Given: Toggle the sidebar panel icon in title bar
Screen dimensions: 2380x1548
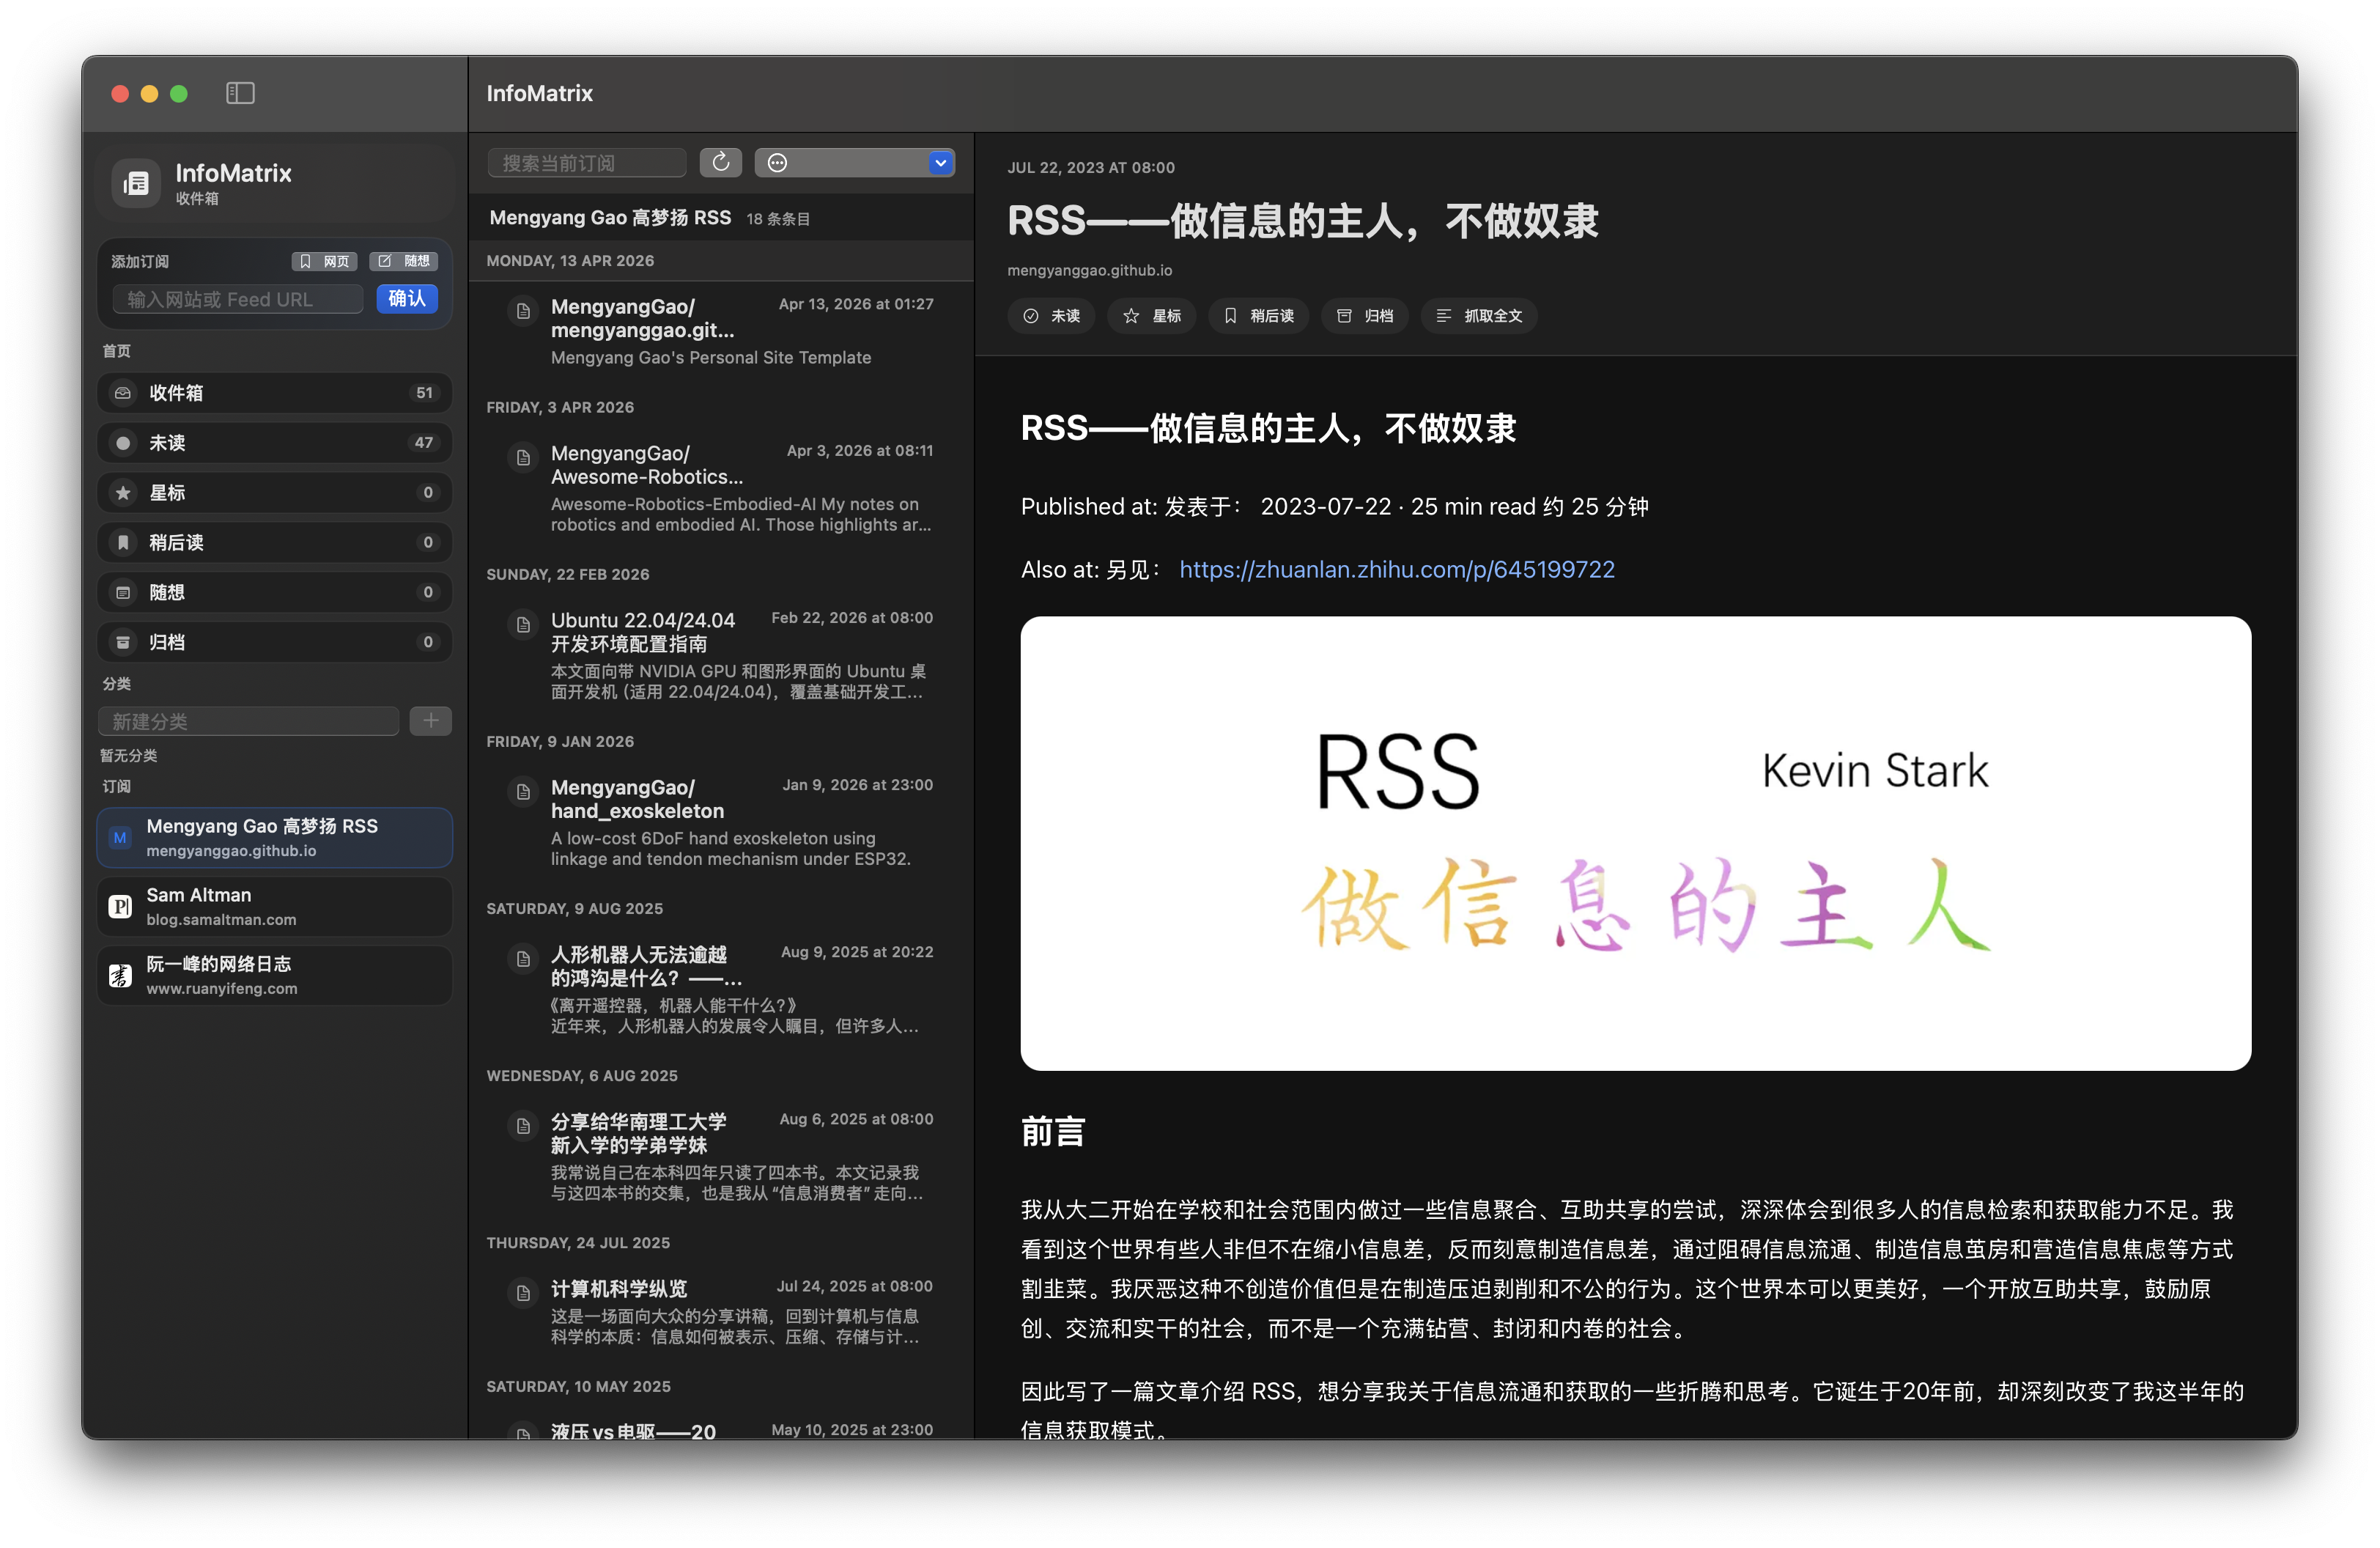Looking at the screenshot, I should pyautogui.click(x=240, y=93).
